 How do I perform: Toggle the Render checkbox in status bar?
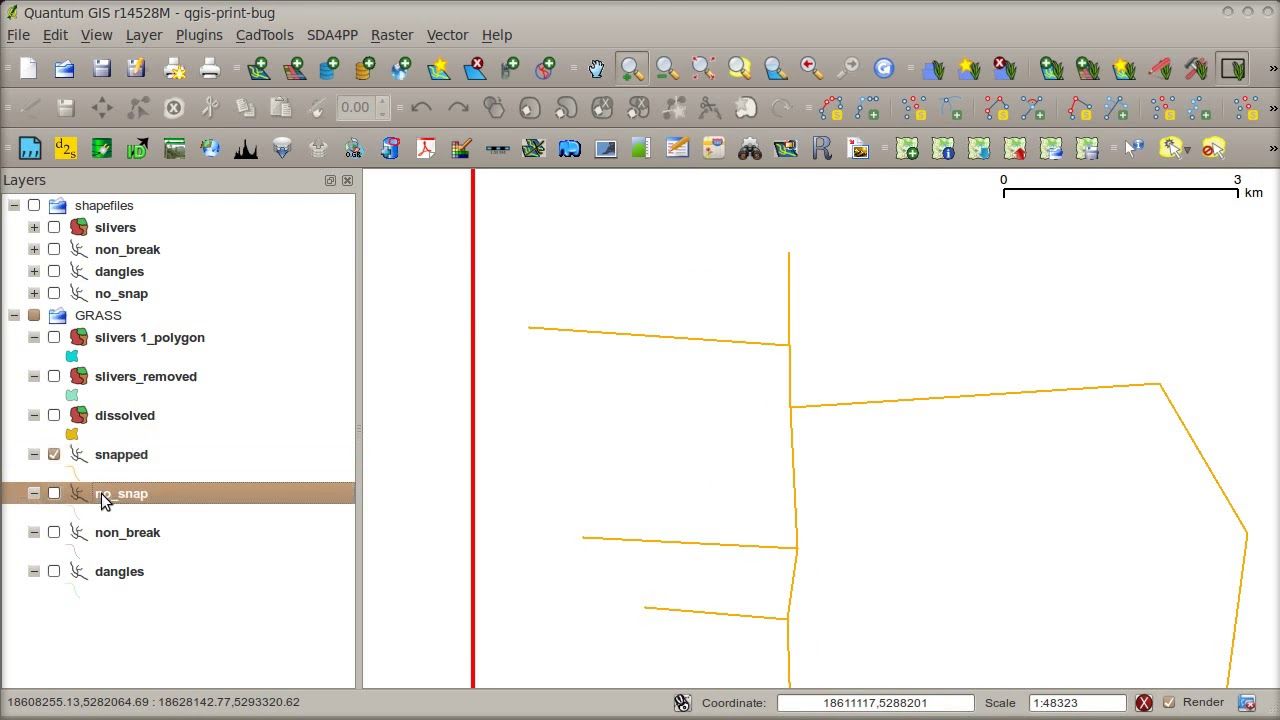(x=1167, y=703)
